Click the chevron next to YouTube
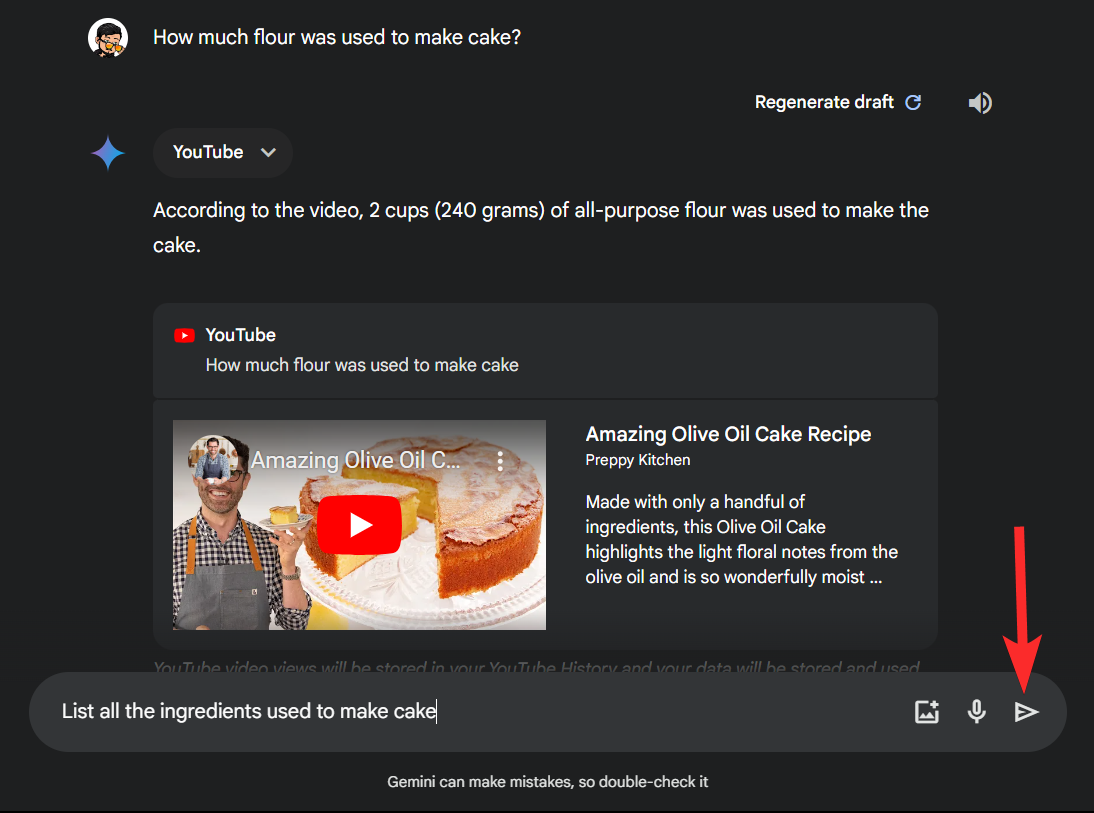1094x813 pixels. point(269,152)
